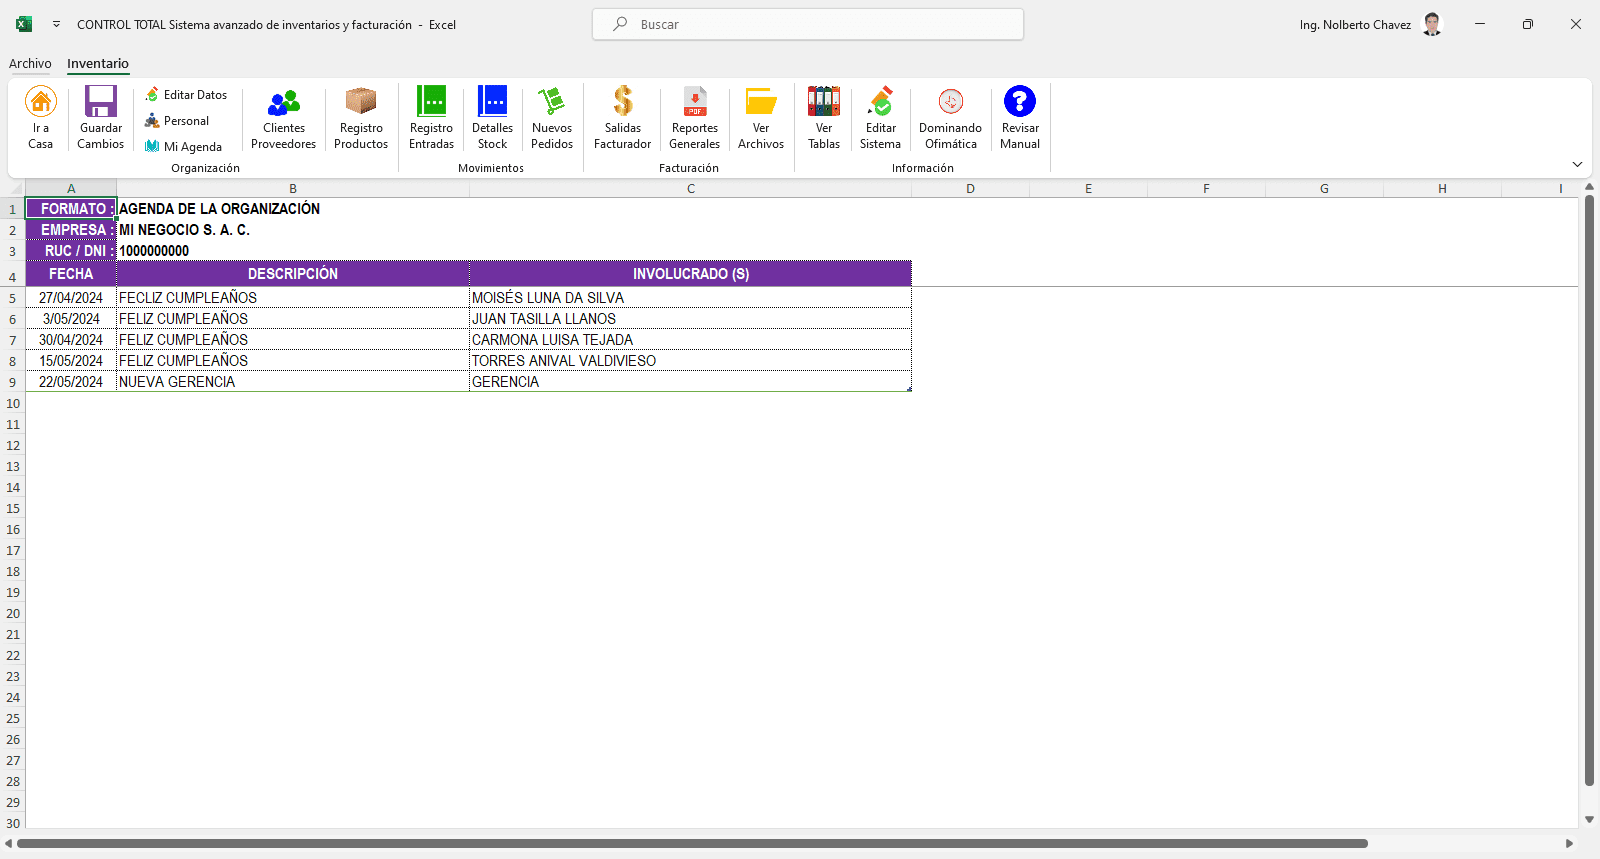Select column D header
Viewport: 1600px width, 859px height.
970,188
